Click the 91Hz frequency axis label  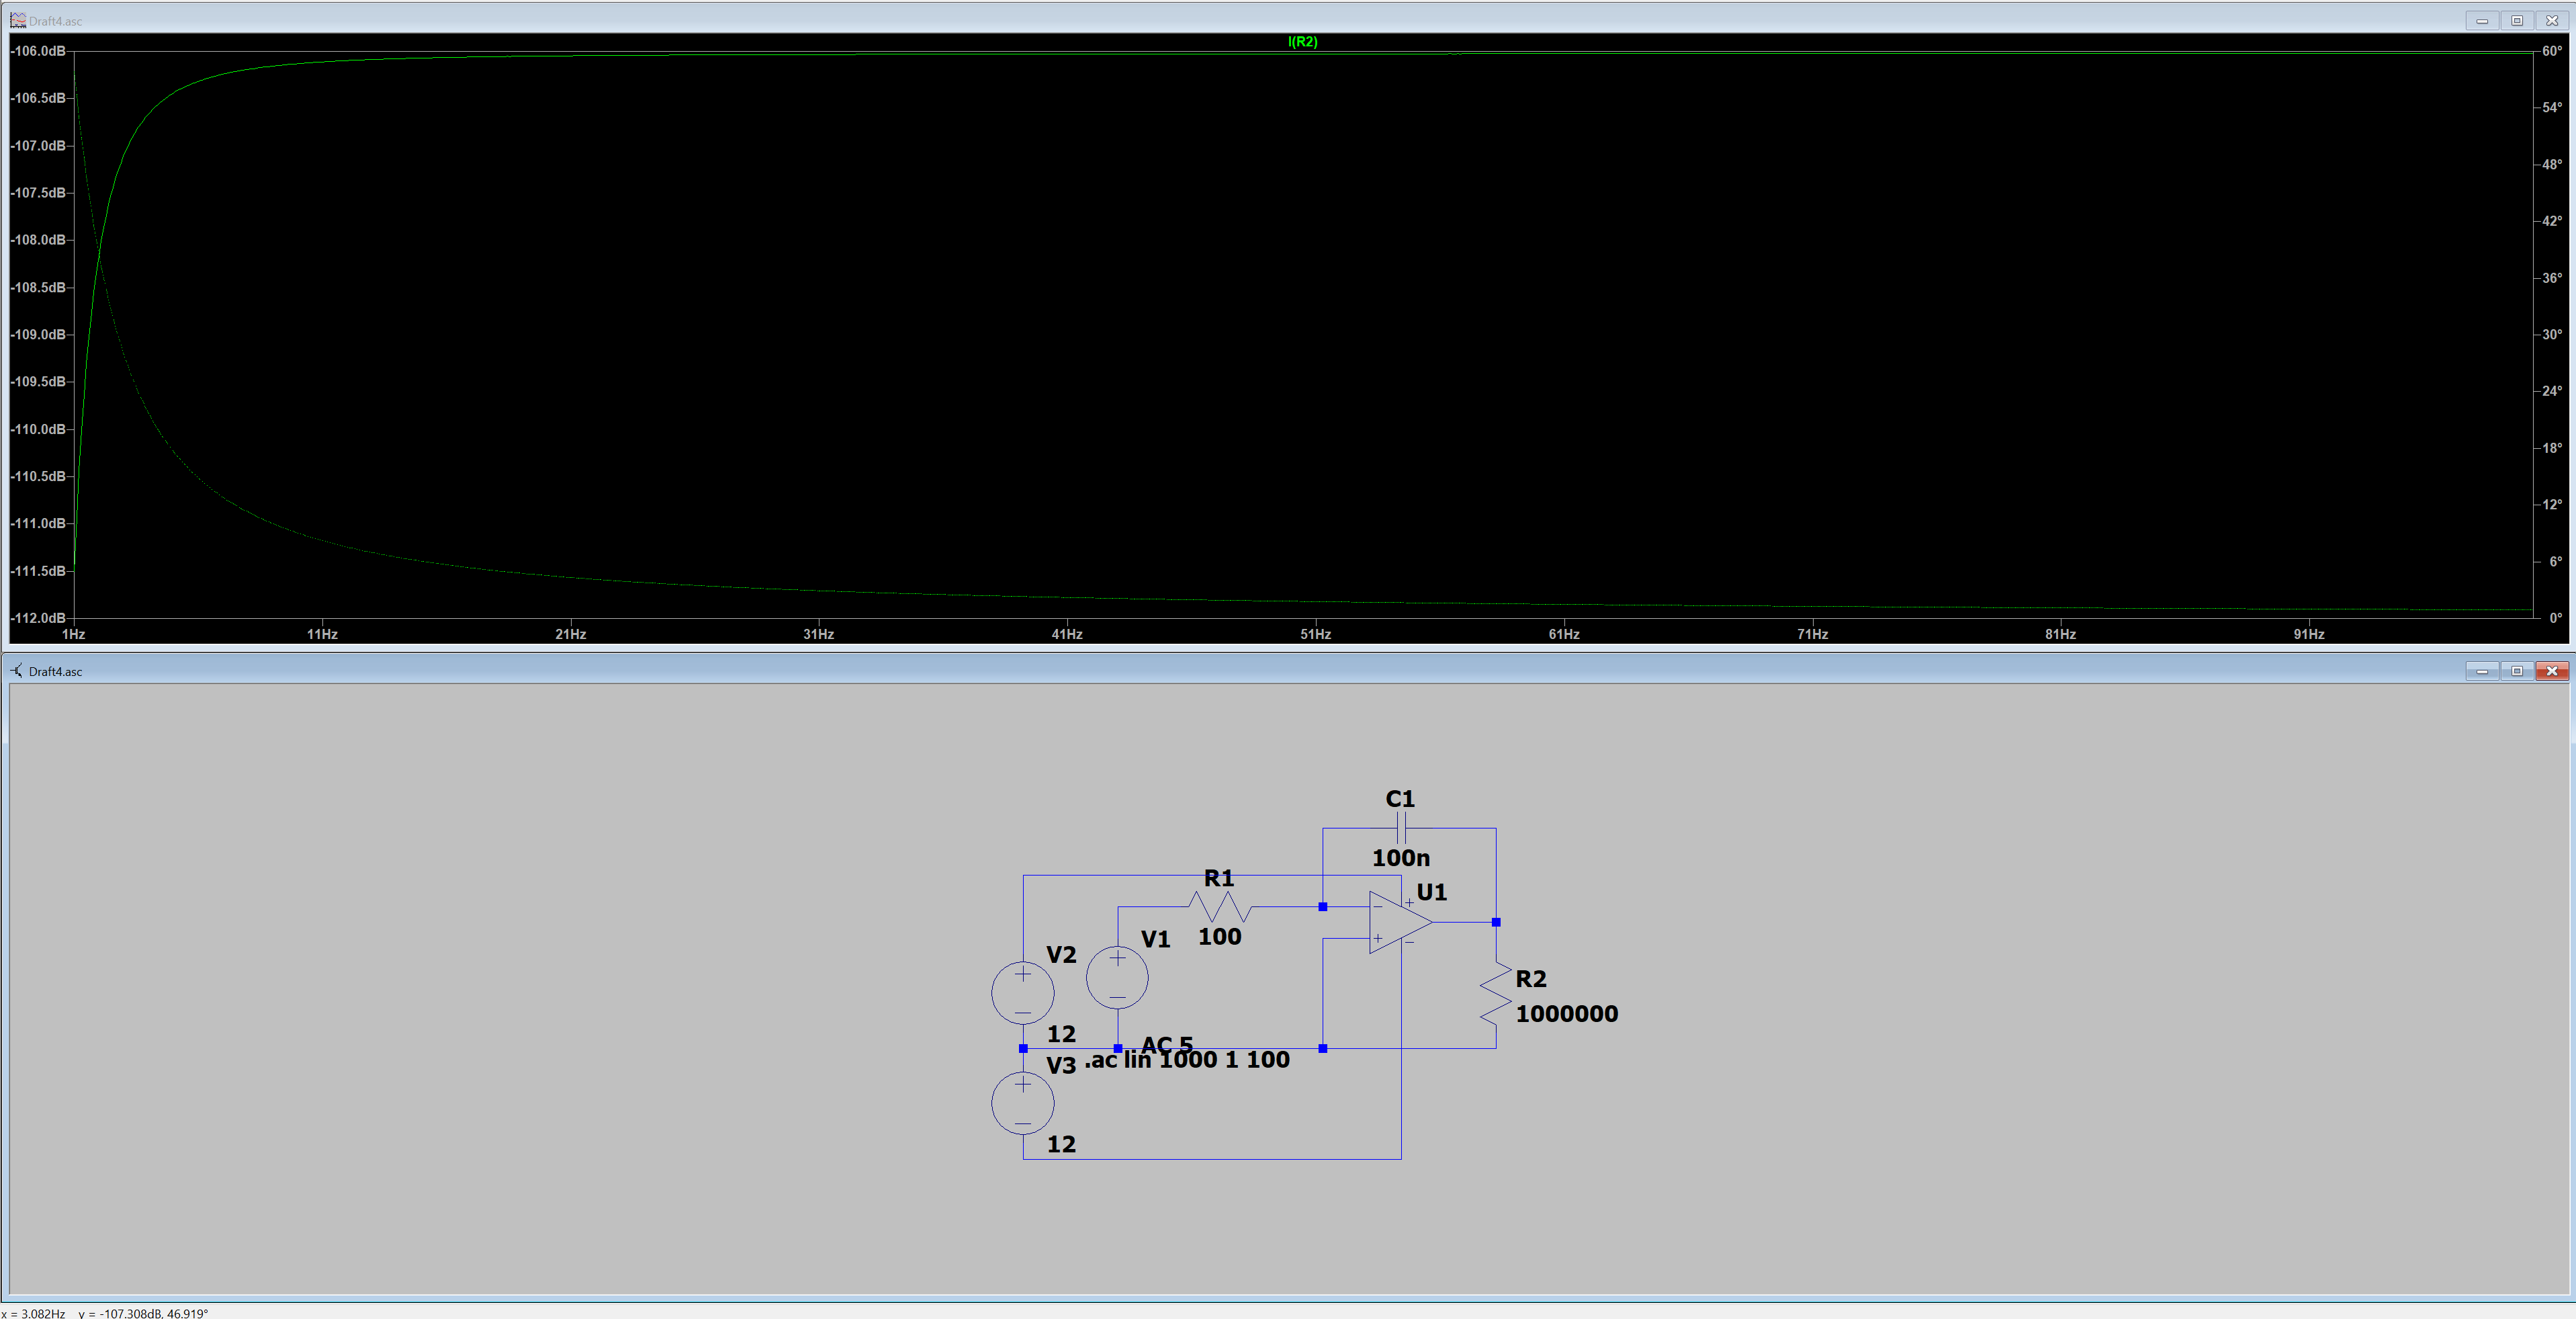click(2309, 634)
